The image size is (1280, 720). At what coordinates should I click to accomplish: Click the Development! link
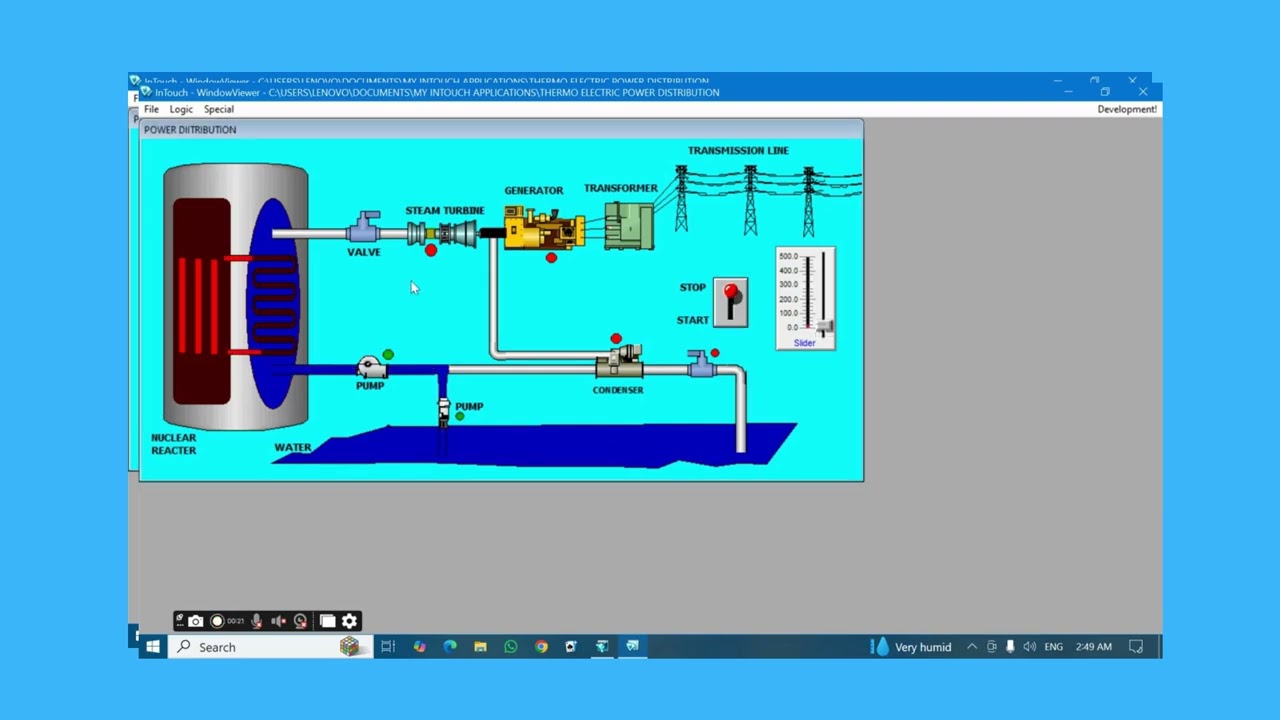[1127, 109]
